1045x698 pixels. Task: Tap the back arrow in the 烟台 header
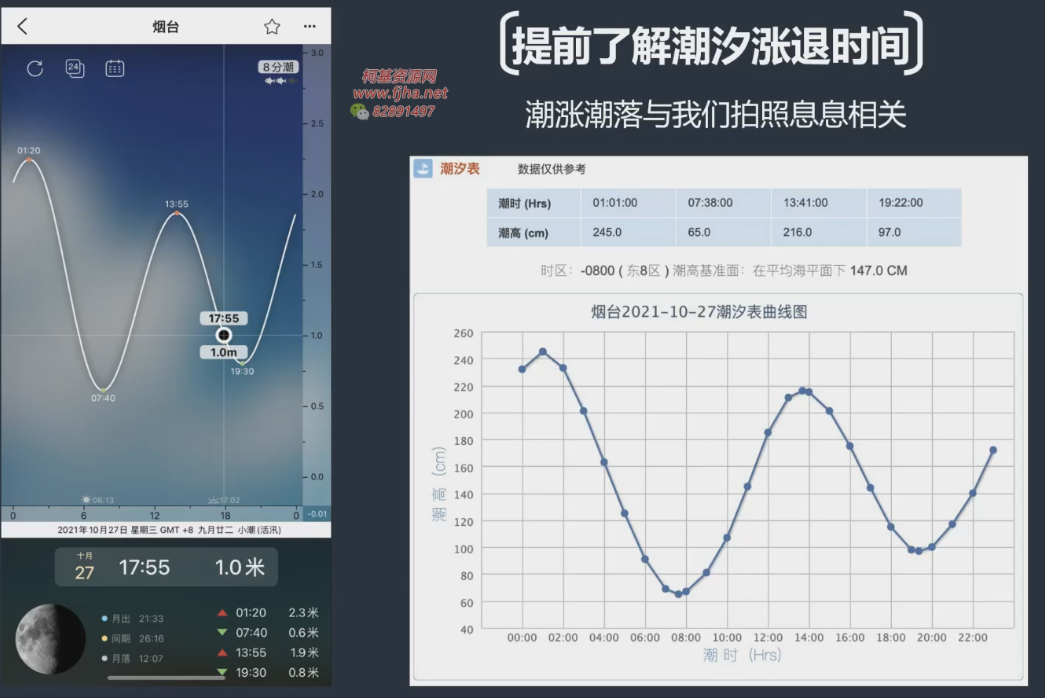[x=23, y=27]
